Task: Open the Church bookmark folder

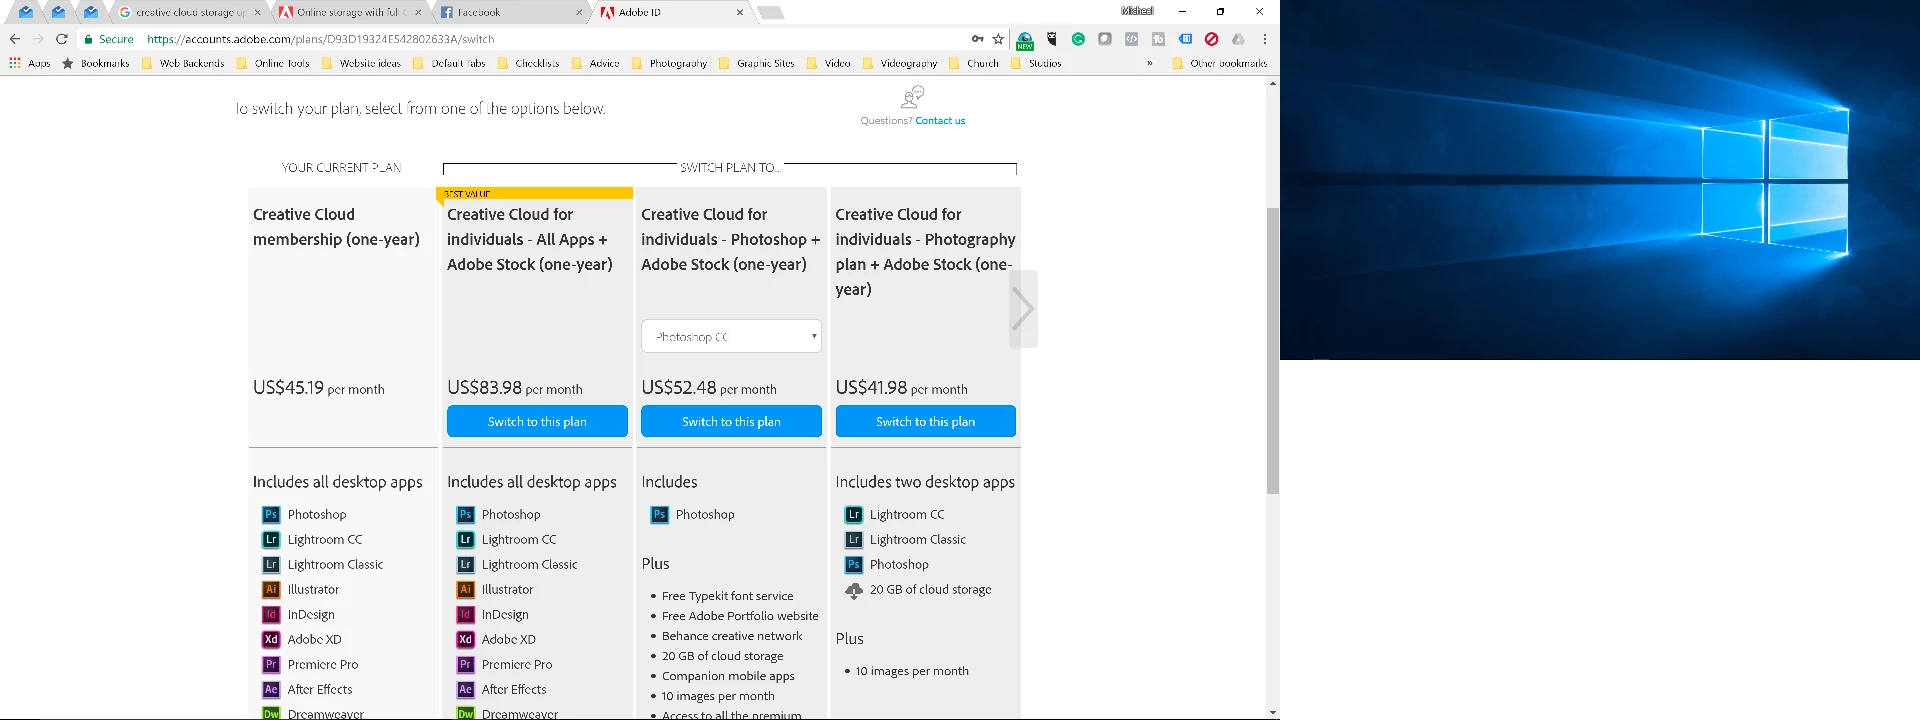Action: click(x=974, y=63)
